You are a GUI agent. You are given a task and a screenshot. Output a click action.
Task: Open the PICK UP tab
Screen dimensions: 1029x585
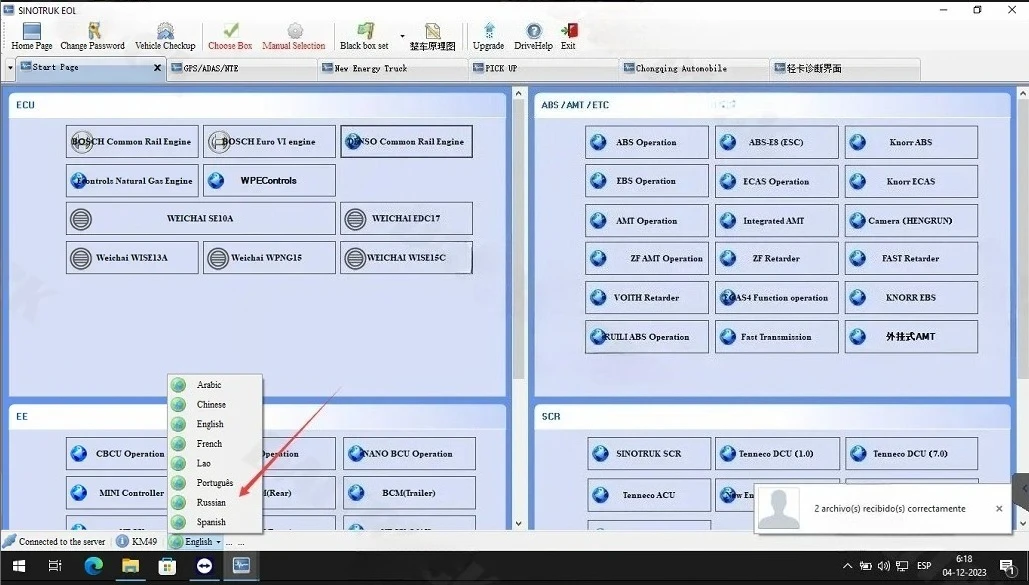[x=543, y=68]
